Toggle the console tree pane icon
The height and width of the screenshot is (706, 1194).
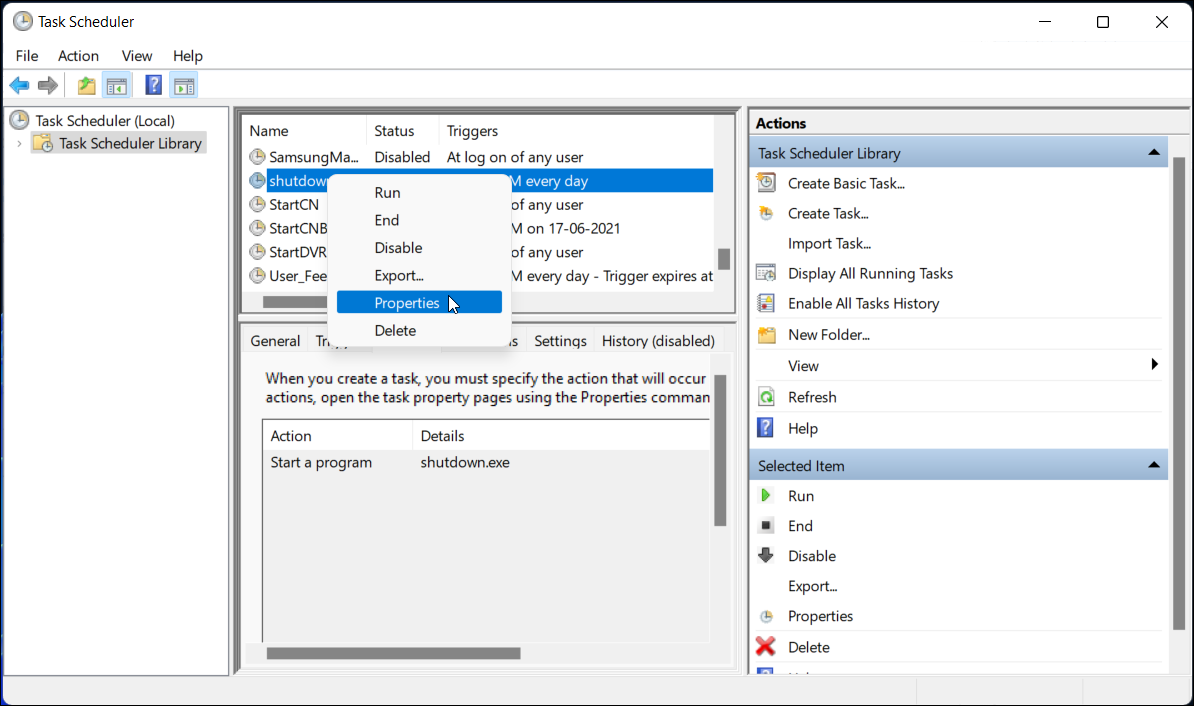(116, 85)
